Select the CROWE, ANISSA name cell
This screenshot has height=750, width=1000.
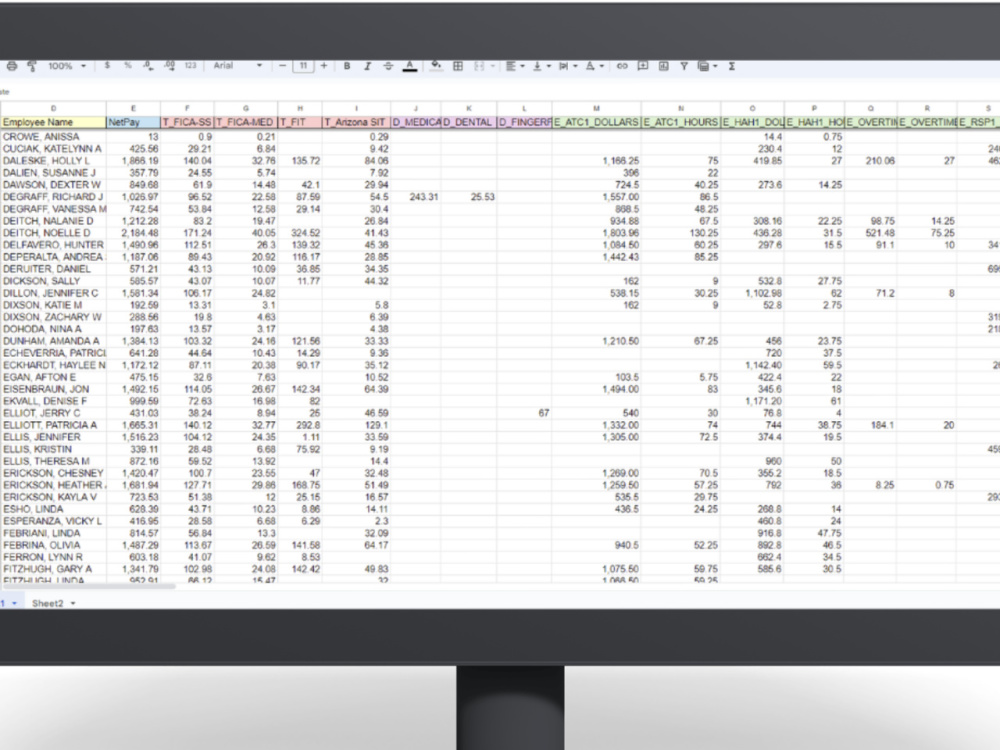point(53,136)
